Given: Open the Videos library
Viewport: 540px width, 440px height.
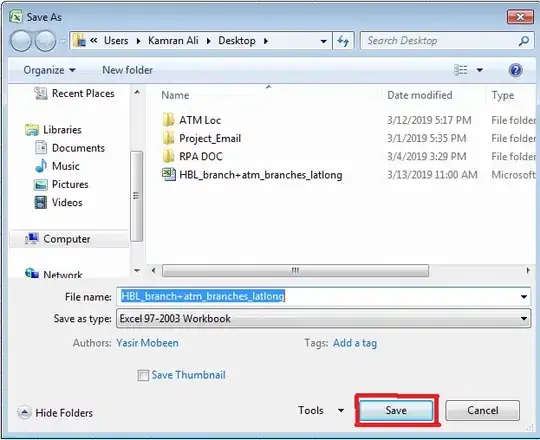Looking at the screenshot, I should tap(67, 202).
